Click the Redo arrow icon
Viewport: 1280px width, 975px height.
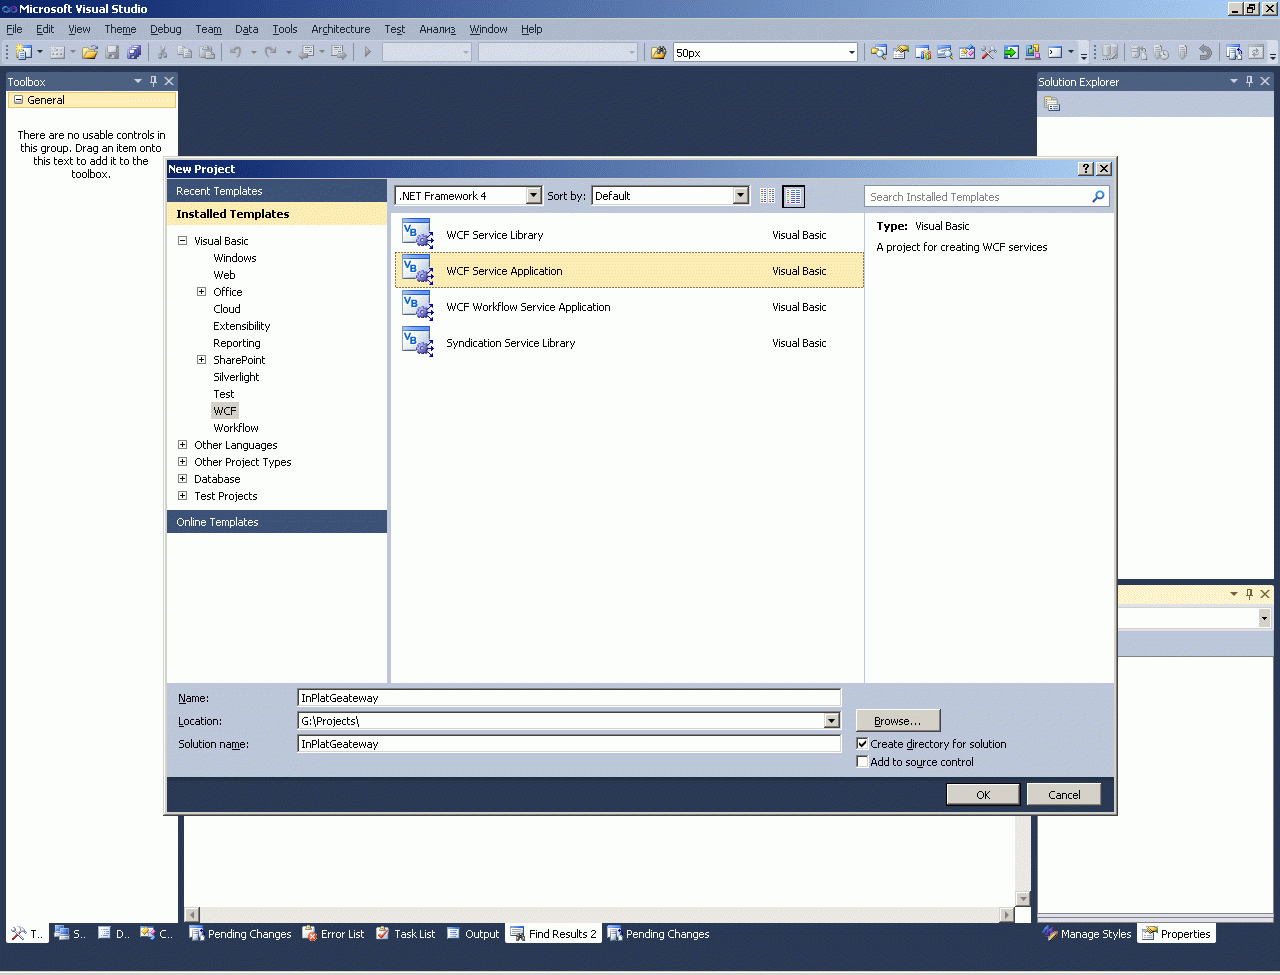[x=271, y=53]
